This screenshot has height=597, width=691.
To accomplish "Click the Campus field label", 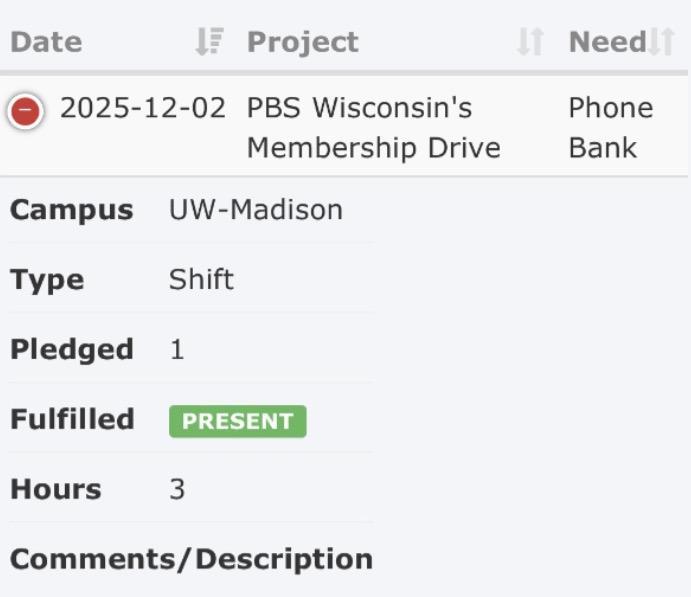I will (71, 210).
